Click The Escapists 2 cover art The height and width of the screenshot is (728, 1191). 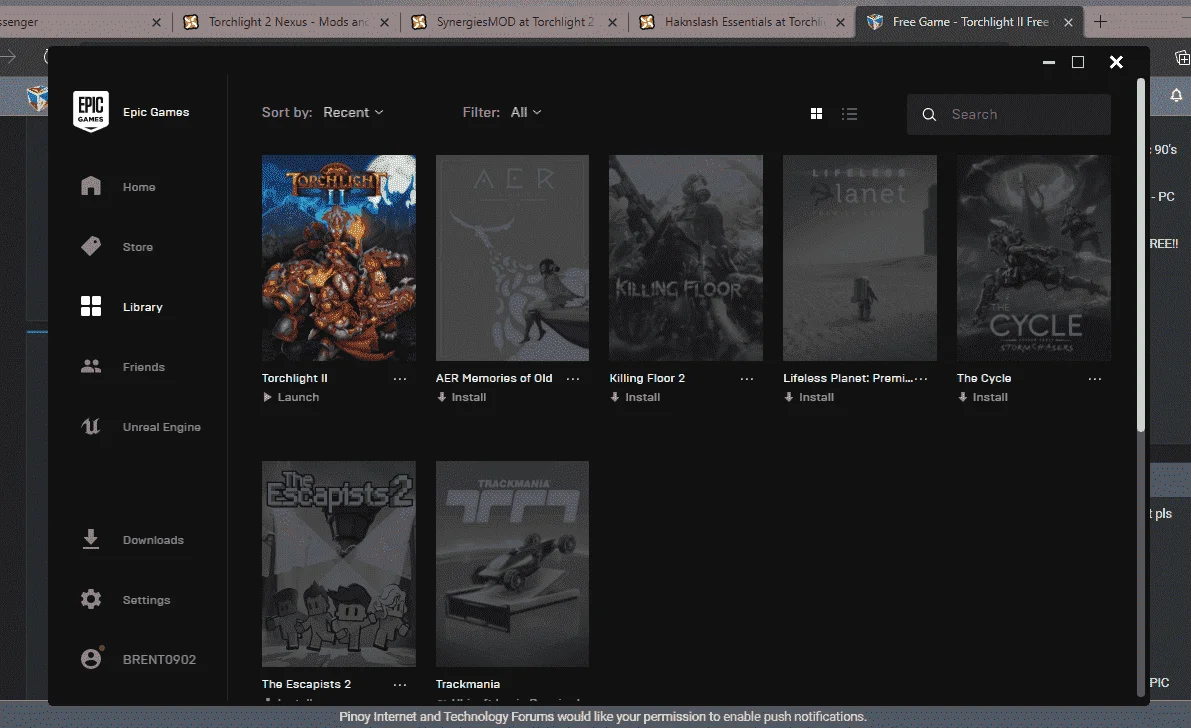click(339, 564)
